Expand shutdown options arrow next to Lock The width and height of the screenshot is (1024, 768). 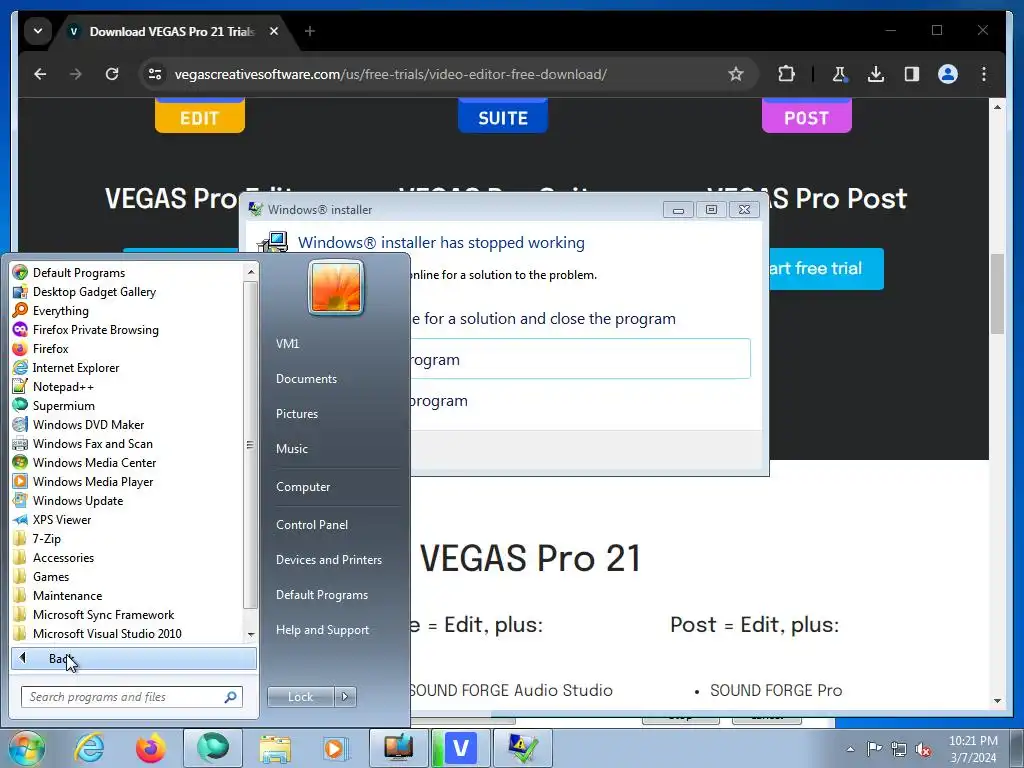(x=345, y=697)
